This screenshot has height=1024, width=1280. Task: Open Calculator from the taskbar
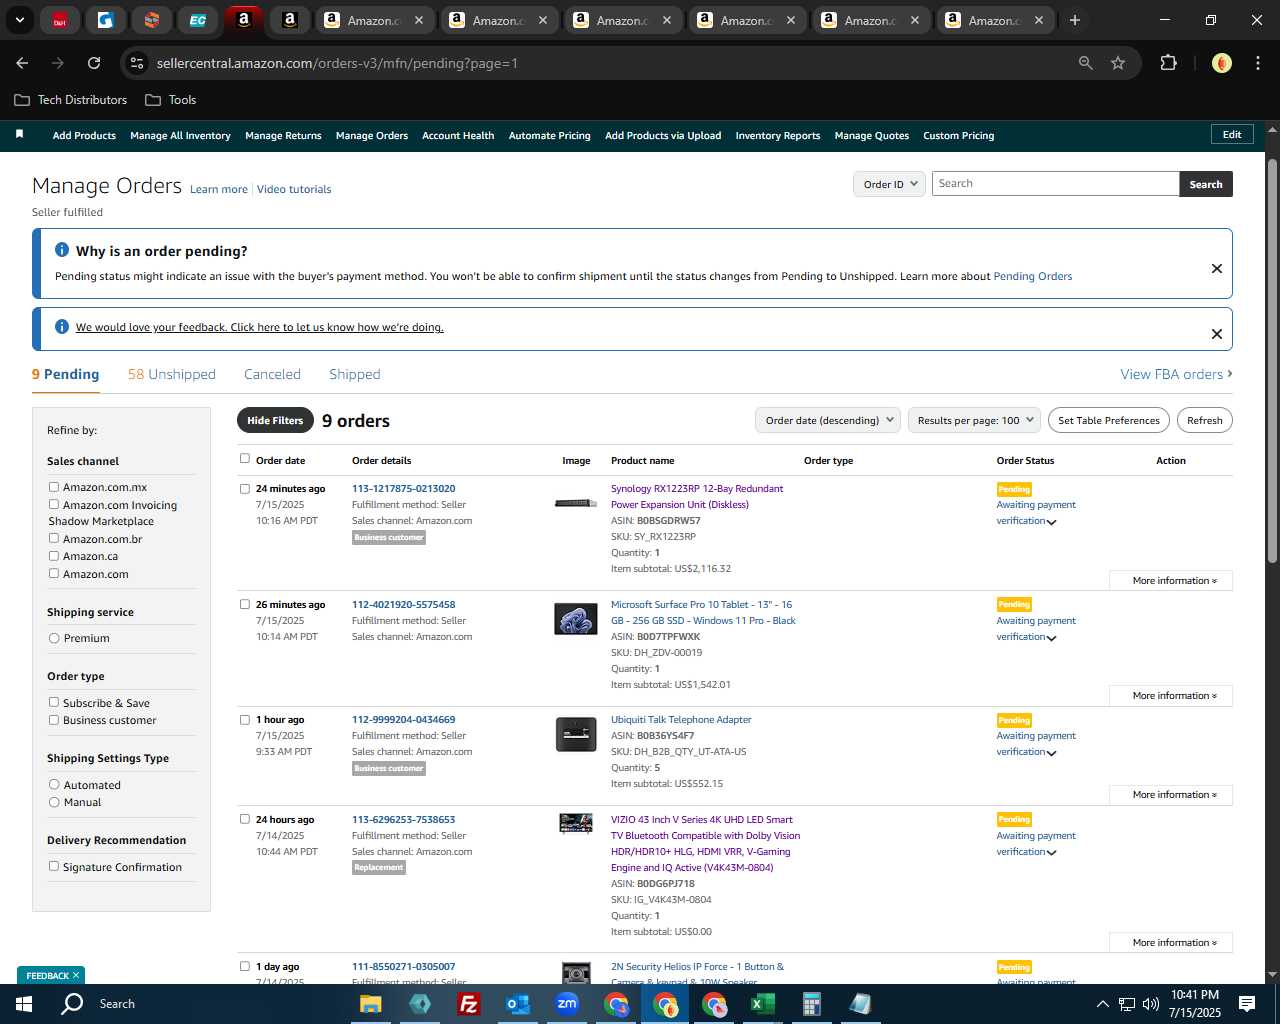pyautogui.click(x=812, y=1004)
